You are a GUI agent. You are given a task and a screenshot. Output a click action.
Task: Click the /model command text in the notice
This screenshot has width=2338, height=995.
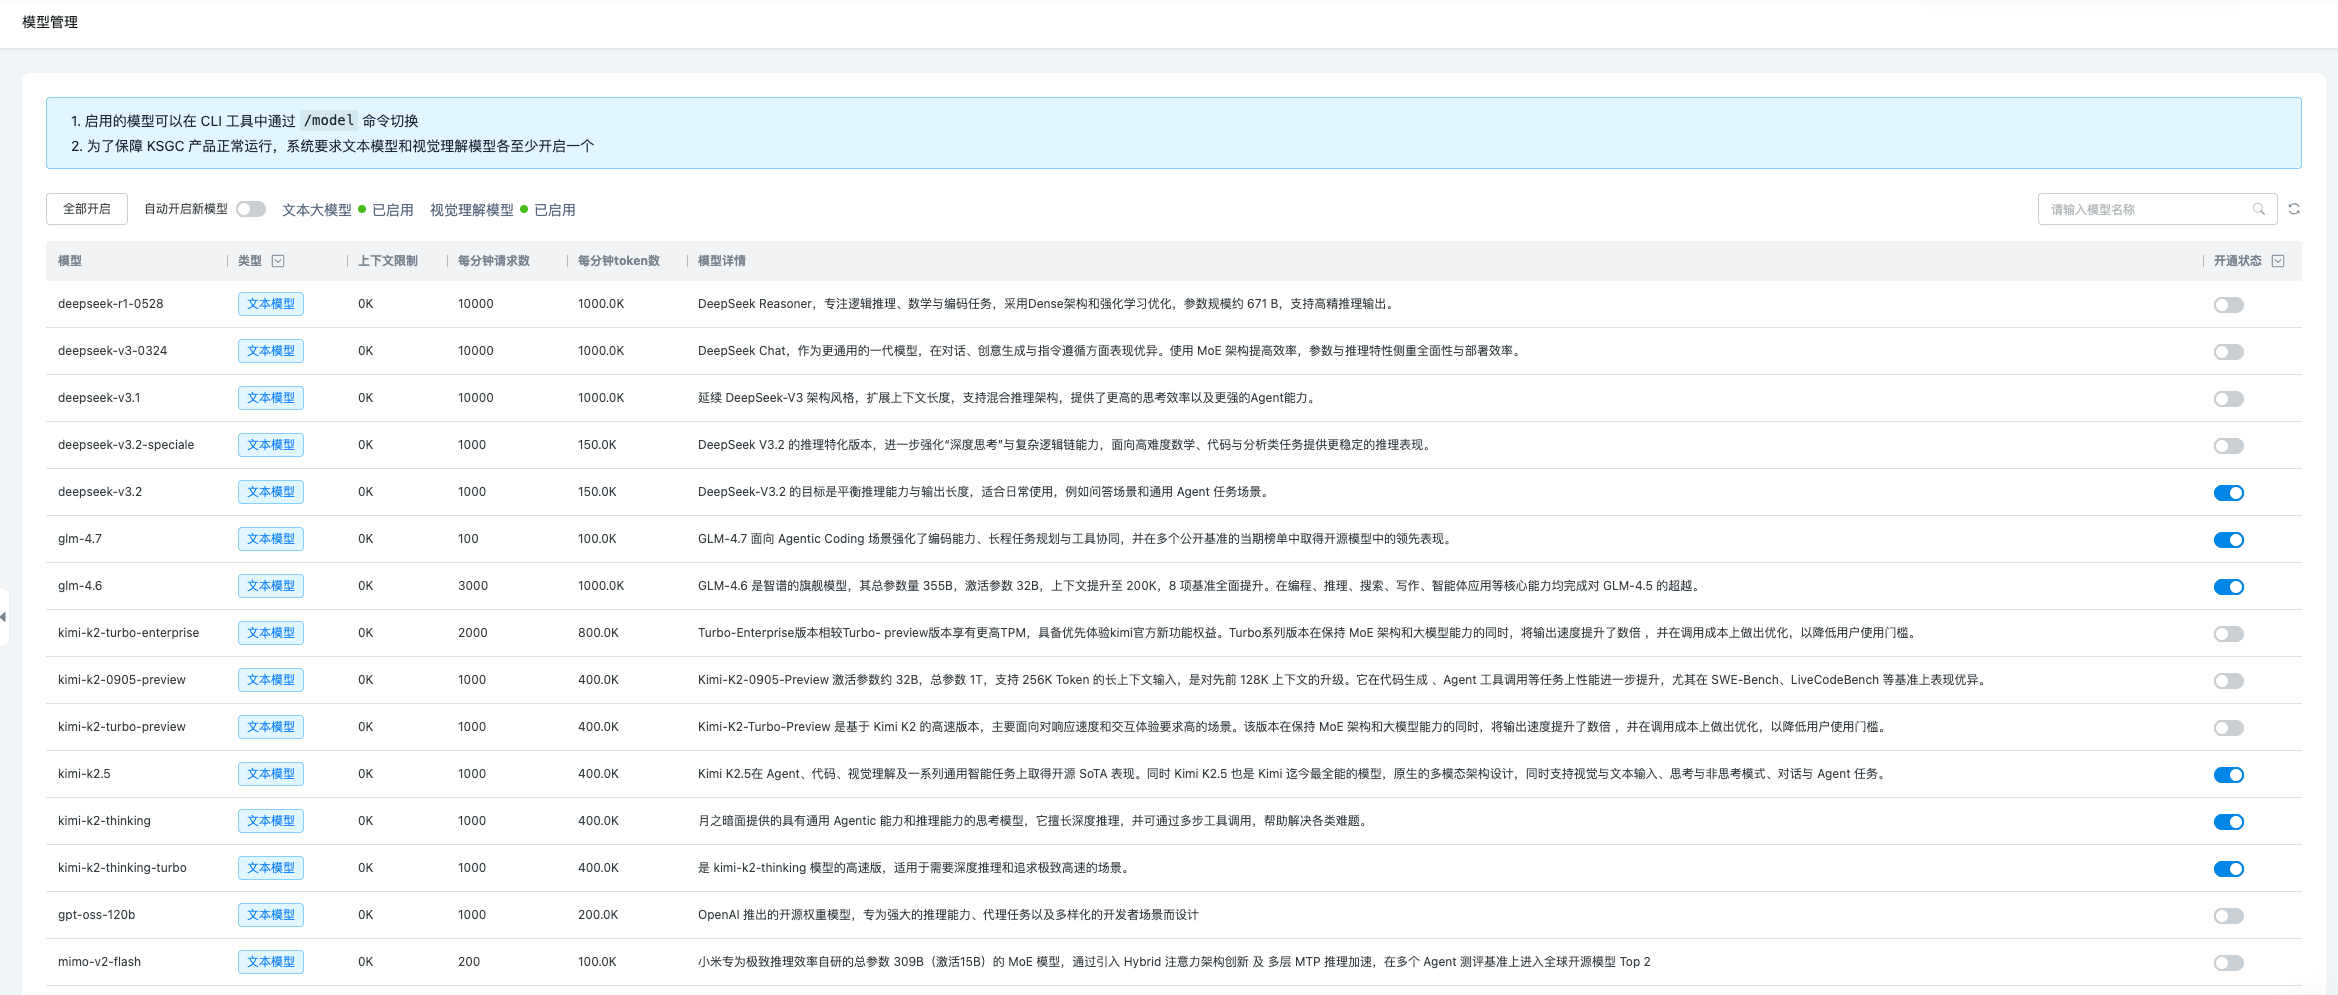[x=329, y=120]
